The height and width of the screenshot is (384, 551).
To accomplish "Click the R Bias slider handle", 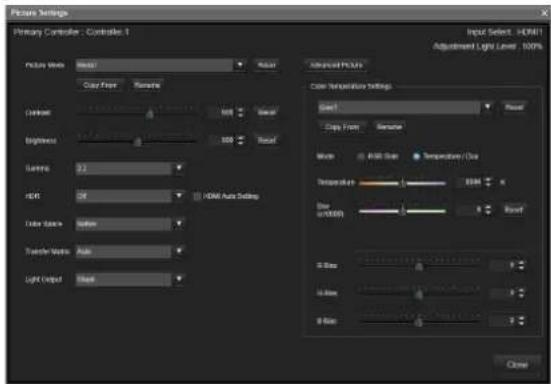I will (419, 266).
